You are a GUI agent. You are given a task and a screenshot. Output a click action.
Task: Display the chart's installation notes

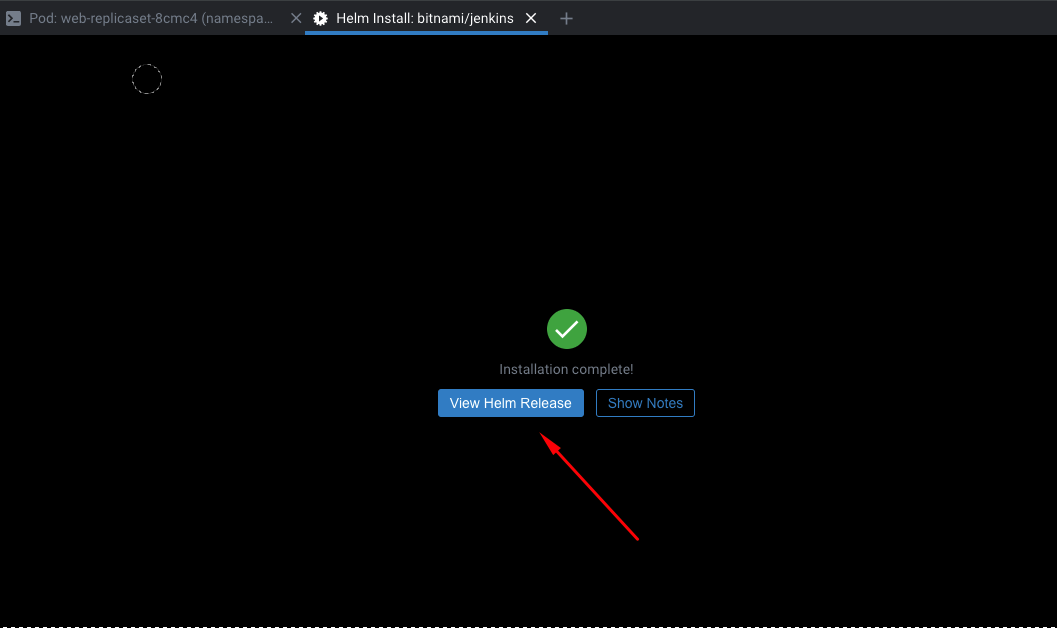(645, 403)
